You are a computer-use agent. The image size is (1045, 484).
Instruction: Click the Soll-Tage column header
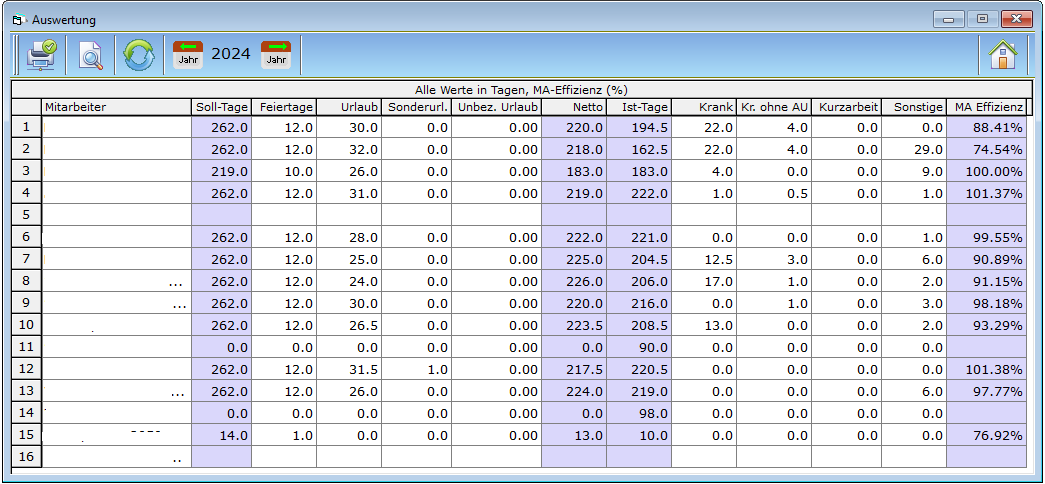point(221,107)
